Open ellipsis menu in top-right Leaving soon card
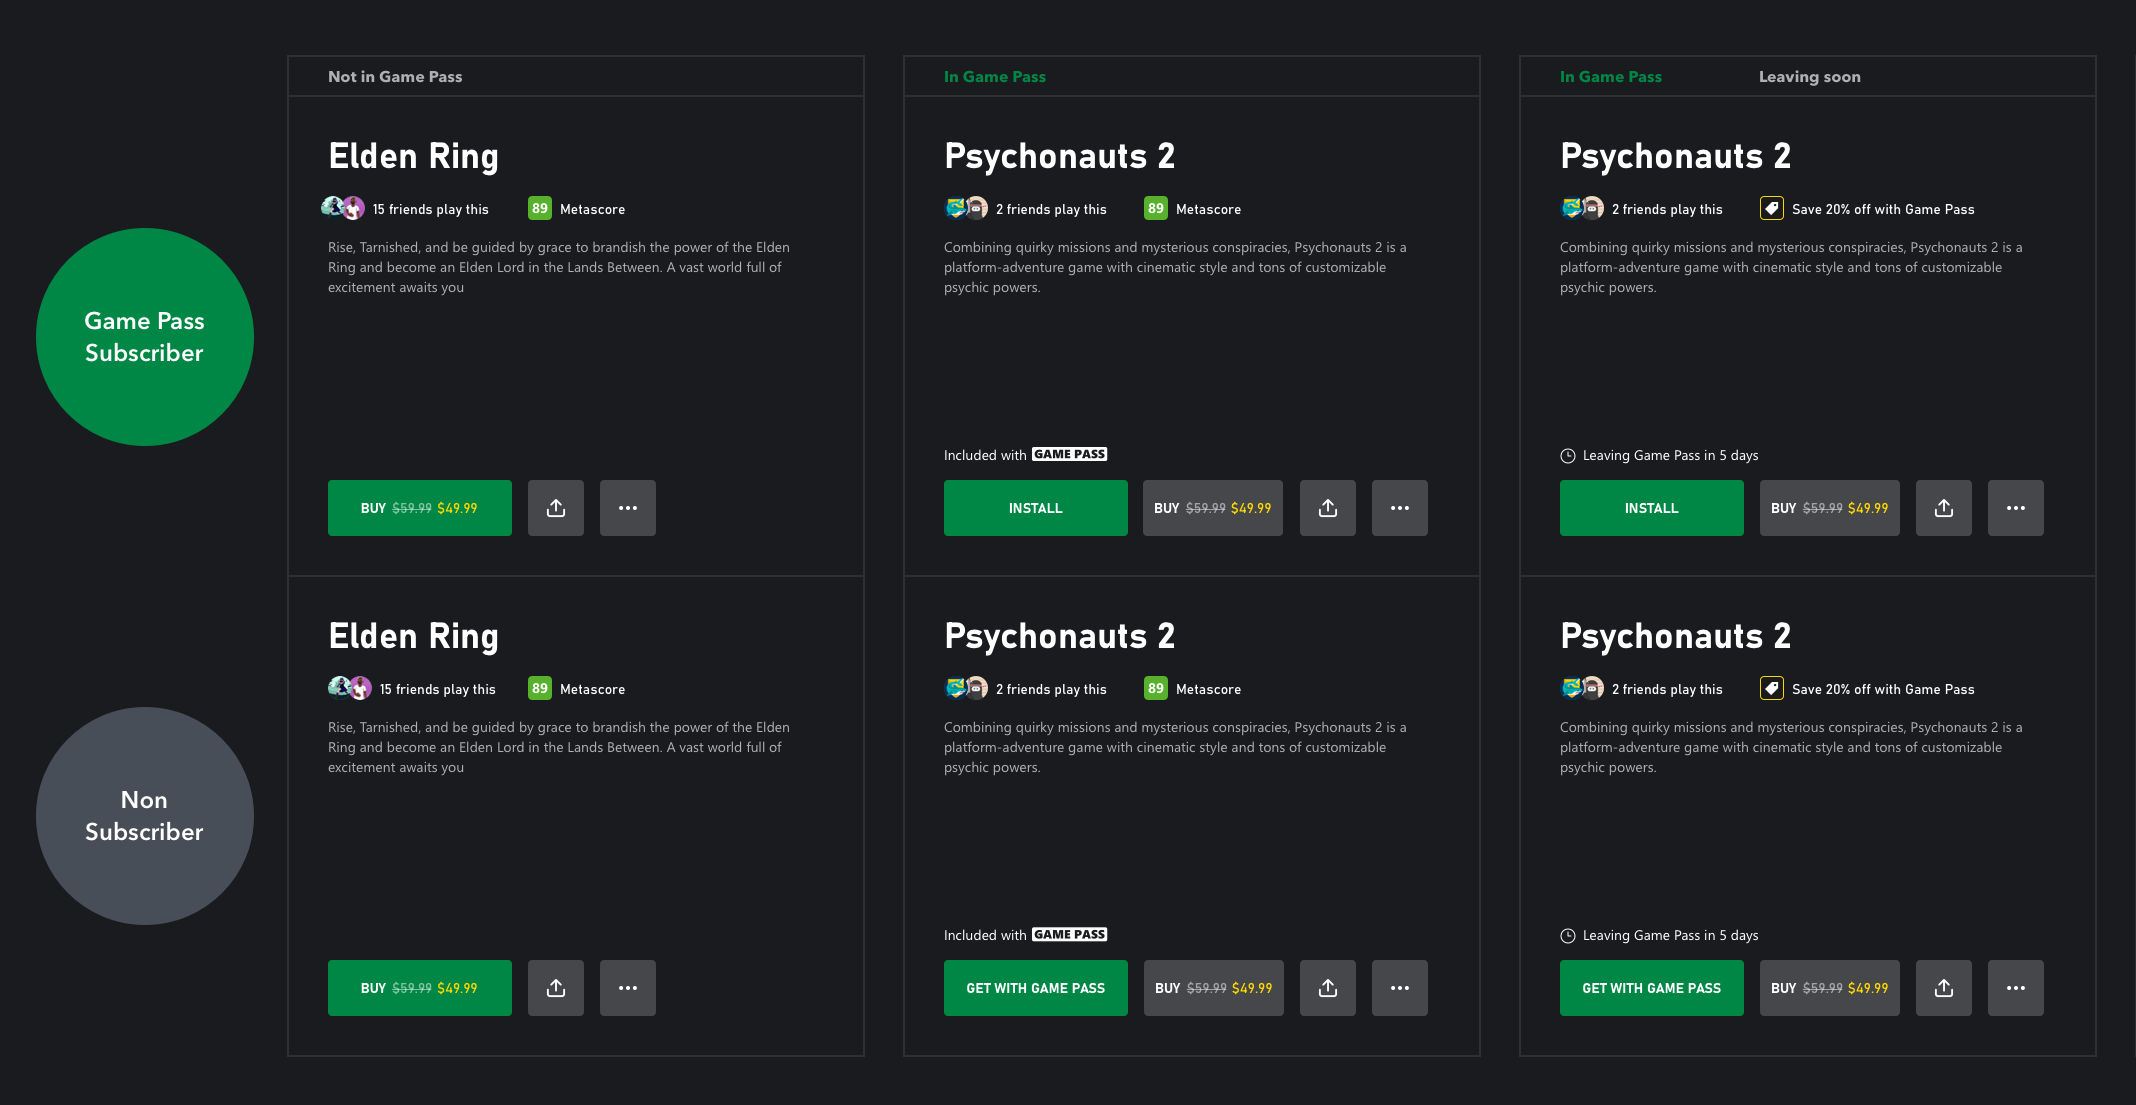The height and width of the screenshot is (1105, 2136). 2016,508
